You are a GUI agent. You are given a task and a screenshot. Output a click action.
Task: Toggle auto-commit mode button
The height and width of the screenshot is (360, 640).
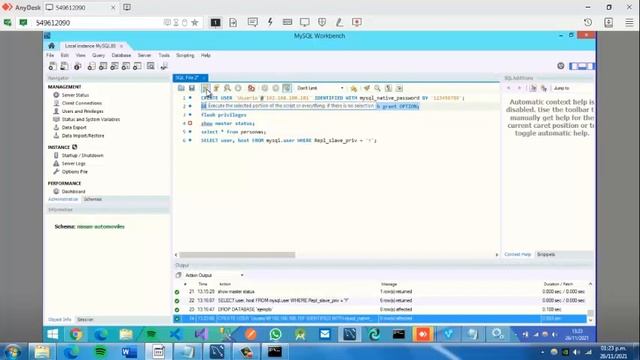[287, 88]
